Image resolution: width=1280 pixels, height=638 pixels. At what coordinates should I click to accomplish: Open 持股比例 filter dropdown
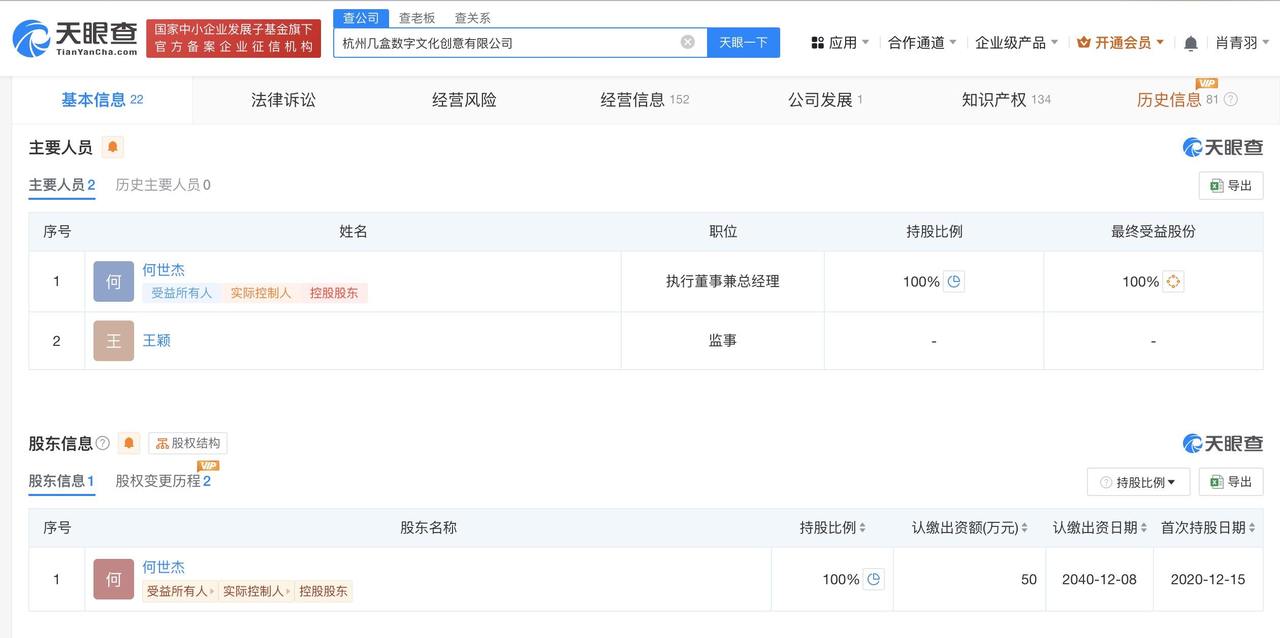1138,482
